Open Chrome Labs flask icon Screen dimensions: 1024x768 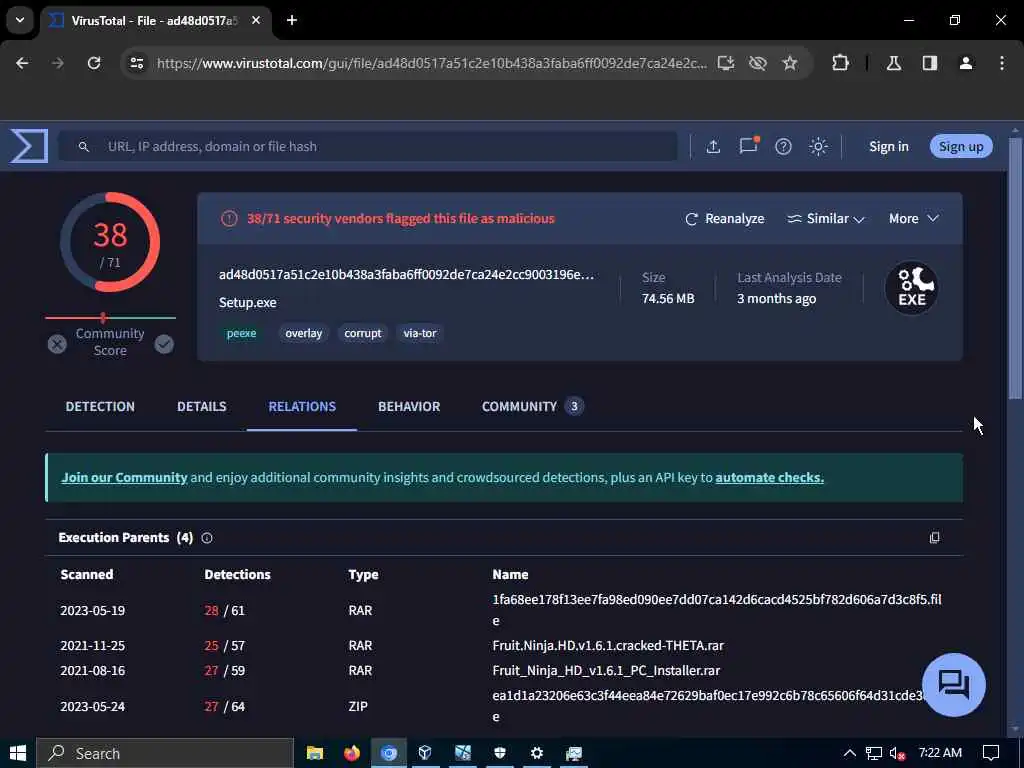pyautogui.click(x=893, y=63)
